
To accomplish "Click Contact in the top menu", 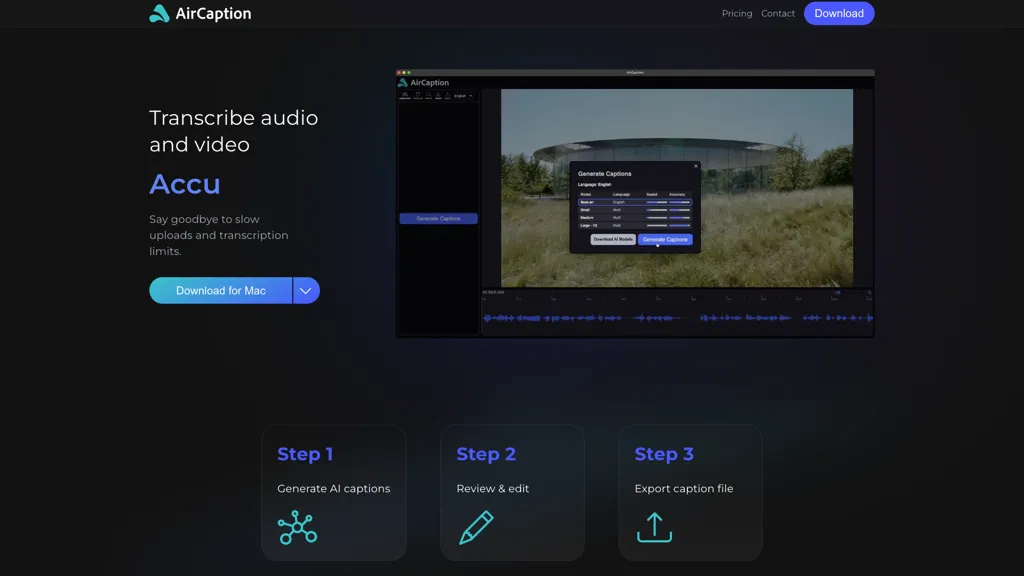I will click(778, 13).
